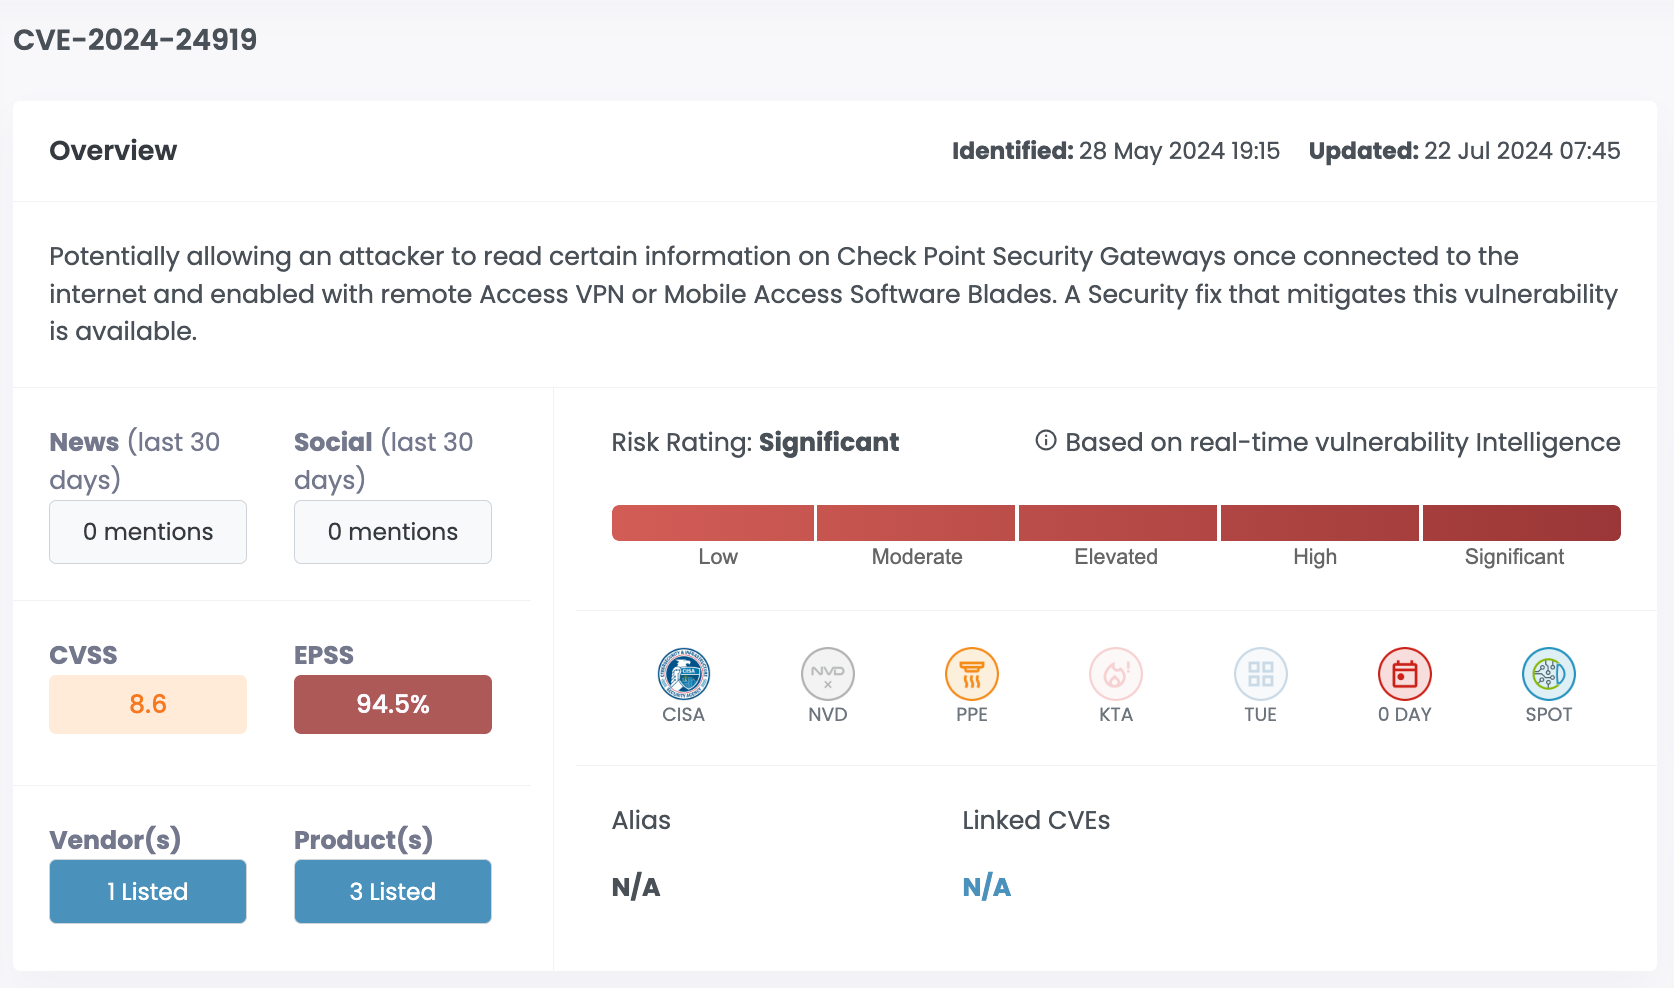1674x988 pixels.
Task: Click the EPSS label
Action: pos(324,655)
